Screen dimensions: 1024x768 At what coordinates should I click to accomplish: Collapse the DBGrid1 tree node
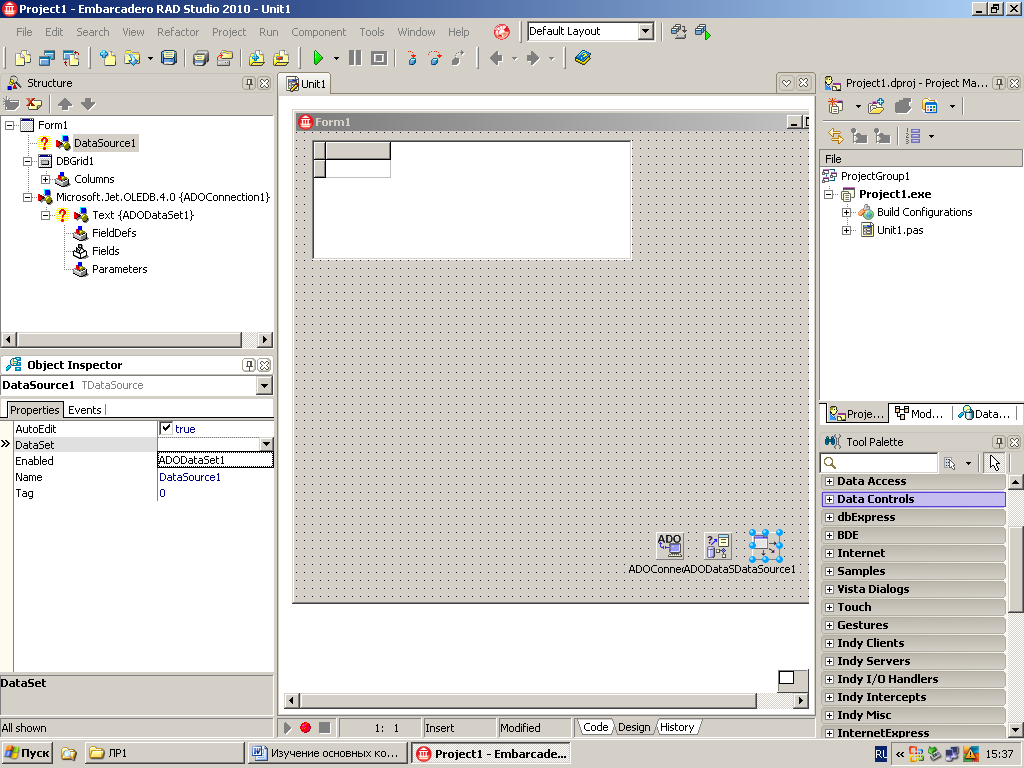[27, 161]
